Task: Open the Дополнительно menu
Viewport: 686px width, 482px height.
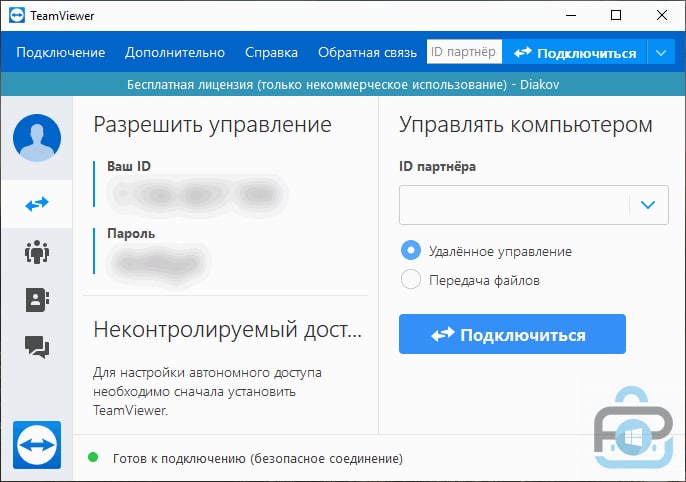Action: click(x=175, y=52)
